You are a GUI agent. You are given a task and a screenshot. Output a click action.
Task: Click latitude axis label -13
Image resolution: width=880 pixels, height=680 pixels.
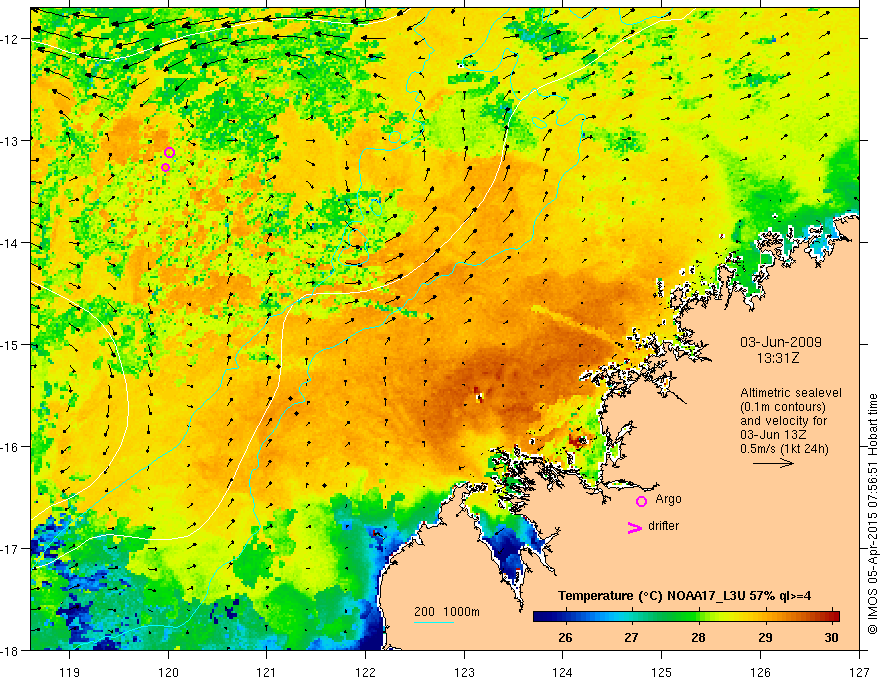tap(11, 140)
